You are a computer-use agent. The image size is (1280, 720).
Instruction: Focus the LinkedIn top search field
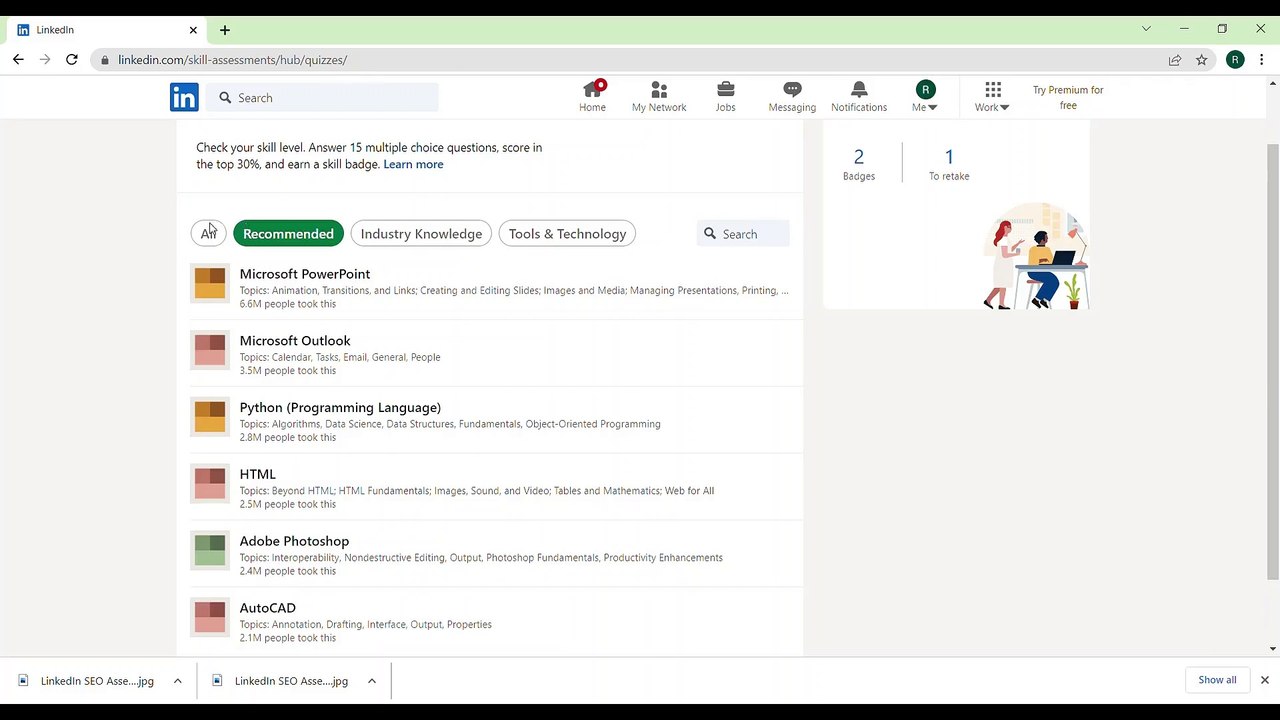pos(324,98)
